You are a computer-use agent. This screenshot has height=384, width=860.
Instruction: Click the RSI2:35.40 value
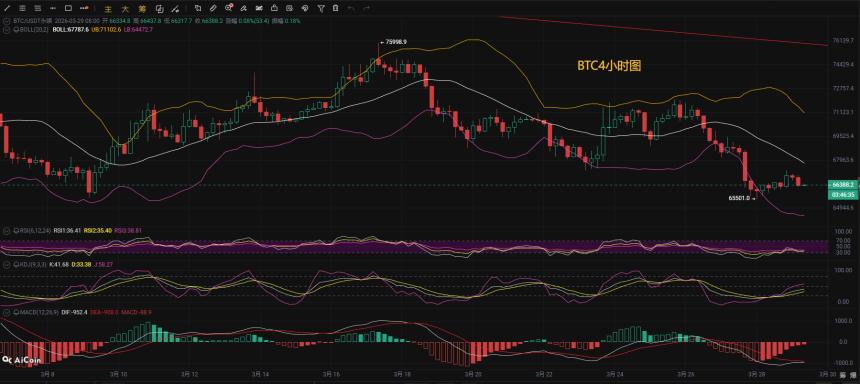click(x=98, y=231)
